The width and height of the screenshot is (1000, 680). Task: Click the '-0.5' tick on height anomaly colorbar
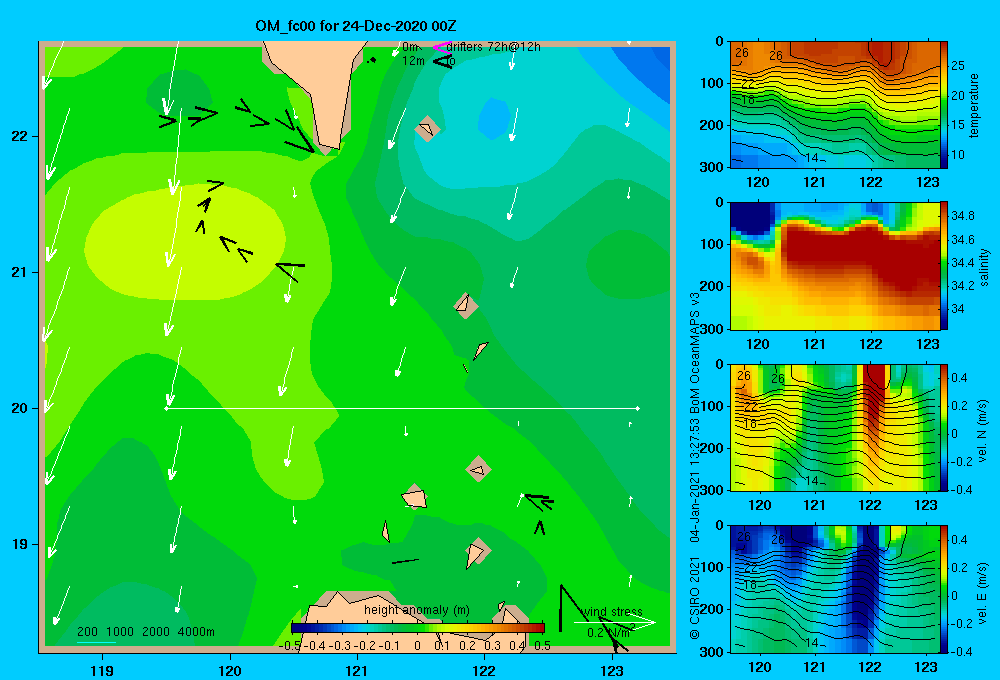click(x=289, y=646)
